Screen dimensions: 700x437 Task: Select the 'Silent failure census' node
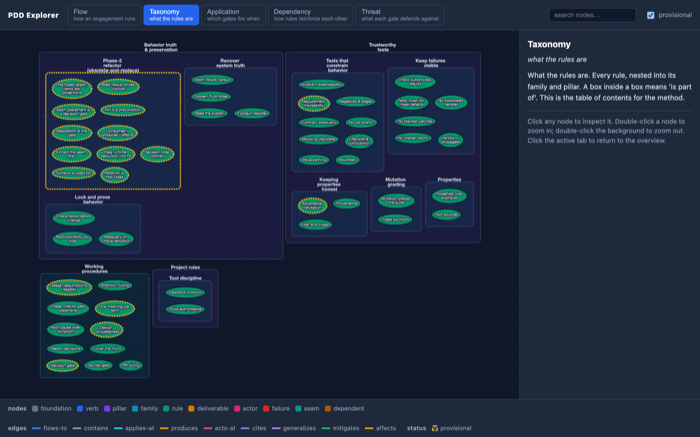pyautogui.click(x=212, y=80)
